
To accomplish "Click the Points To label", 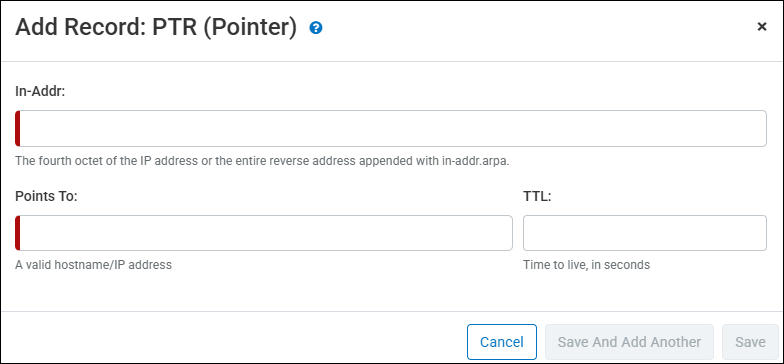I will coord(46,196).
